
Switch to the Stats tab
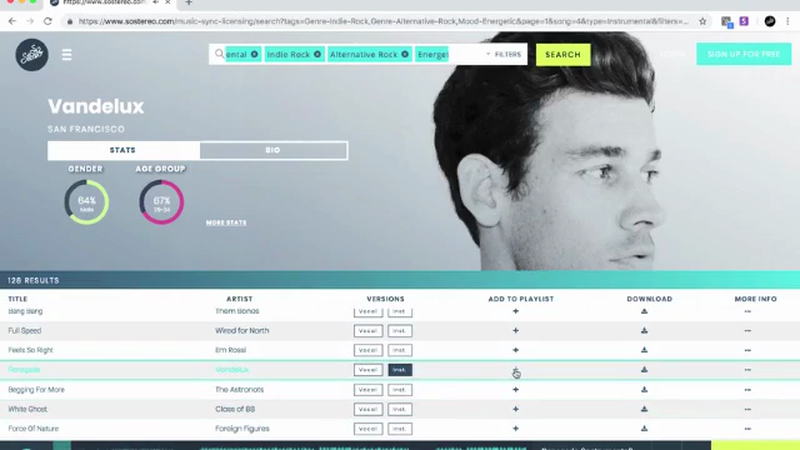click(x=123, y=150)
